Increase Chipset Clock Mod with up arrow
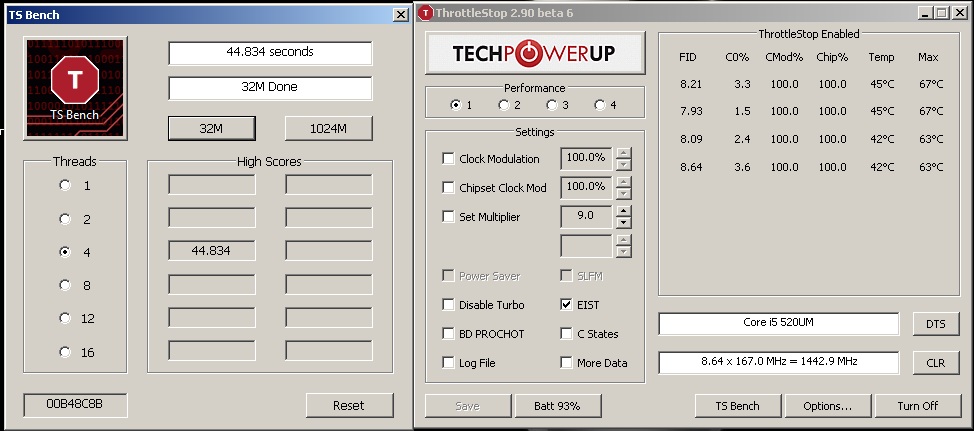The image size is (974, 431). coord(624,182)
